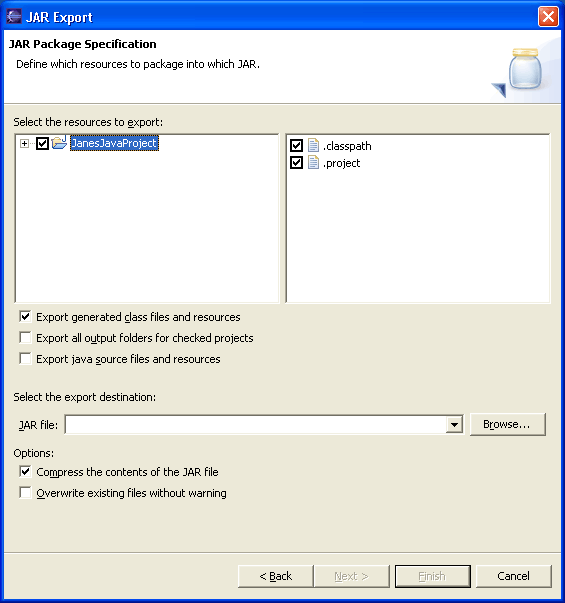This screenshot has height=603, width=565.
Task: Enable Overwrite existing files without warning
Action: (25, 492)
